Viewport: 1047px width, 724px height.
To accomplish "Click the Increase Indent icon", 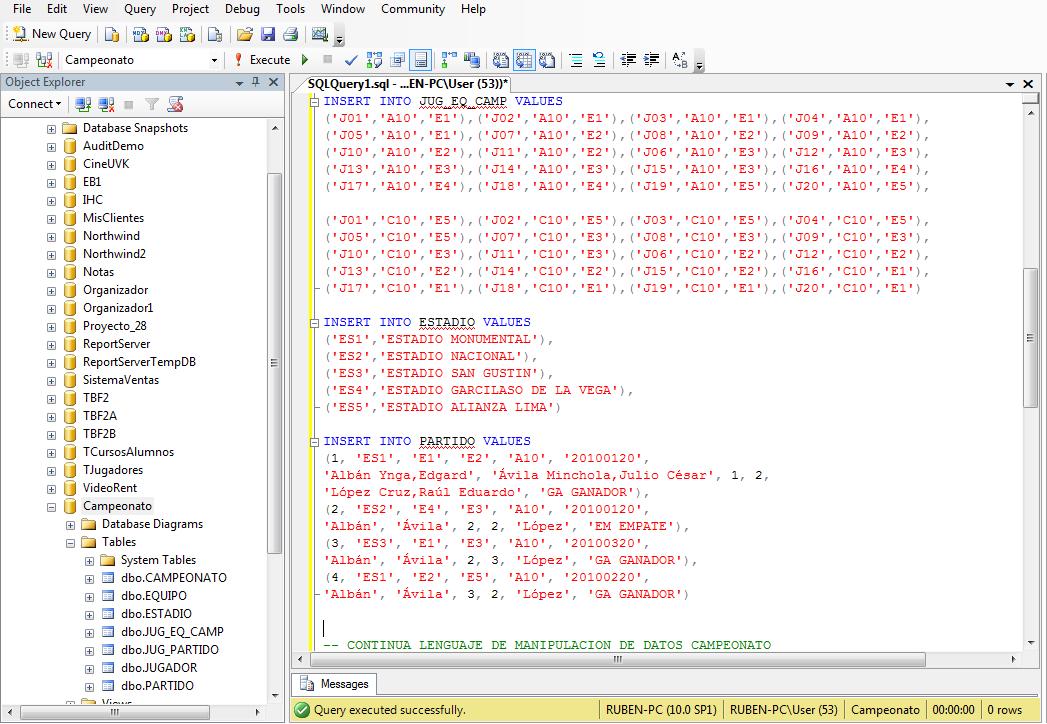I will 652,60.
